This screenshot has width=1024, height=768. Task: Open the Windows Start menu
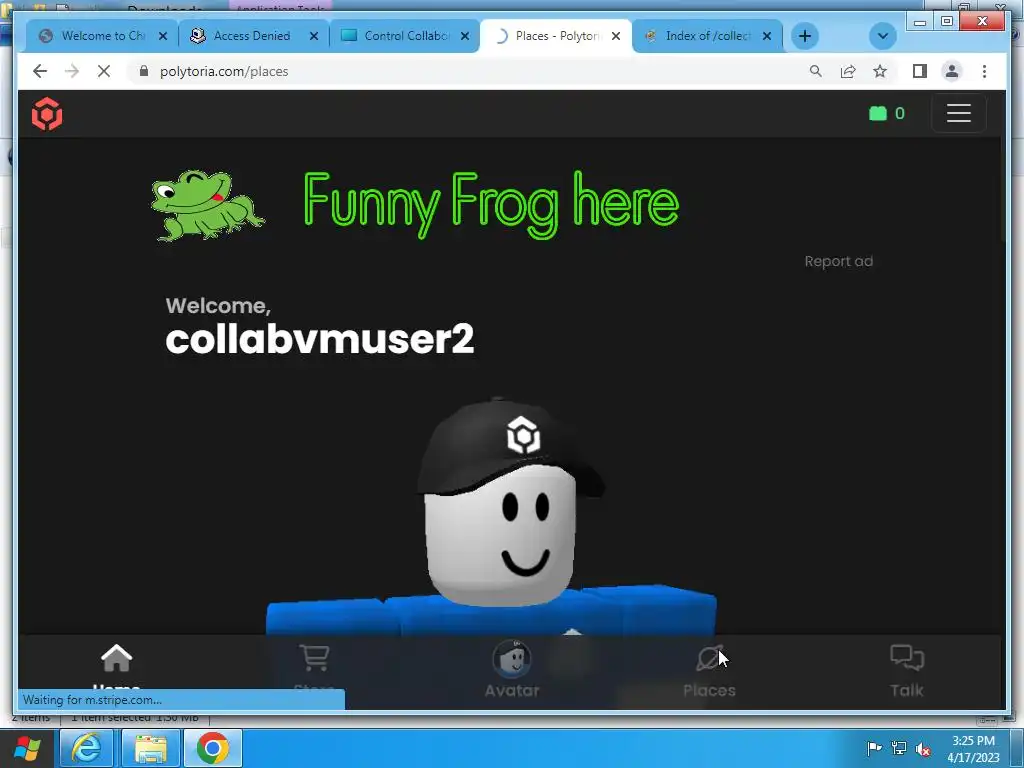(x=26, y=748)
